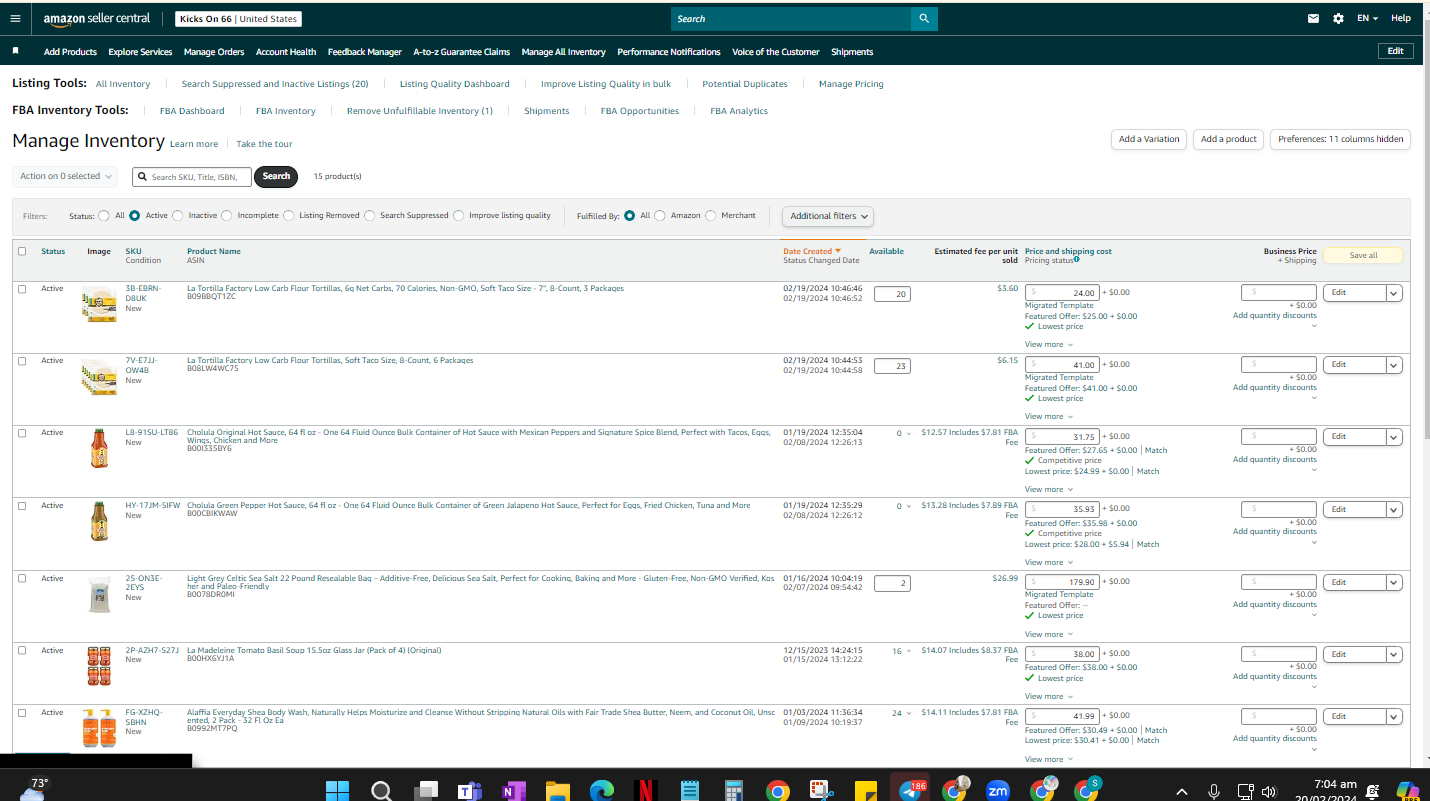Open the EN language dropdown
1430x801 pixels.
1367,18
